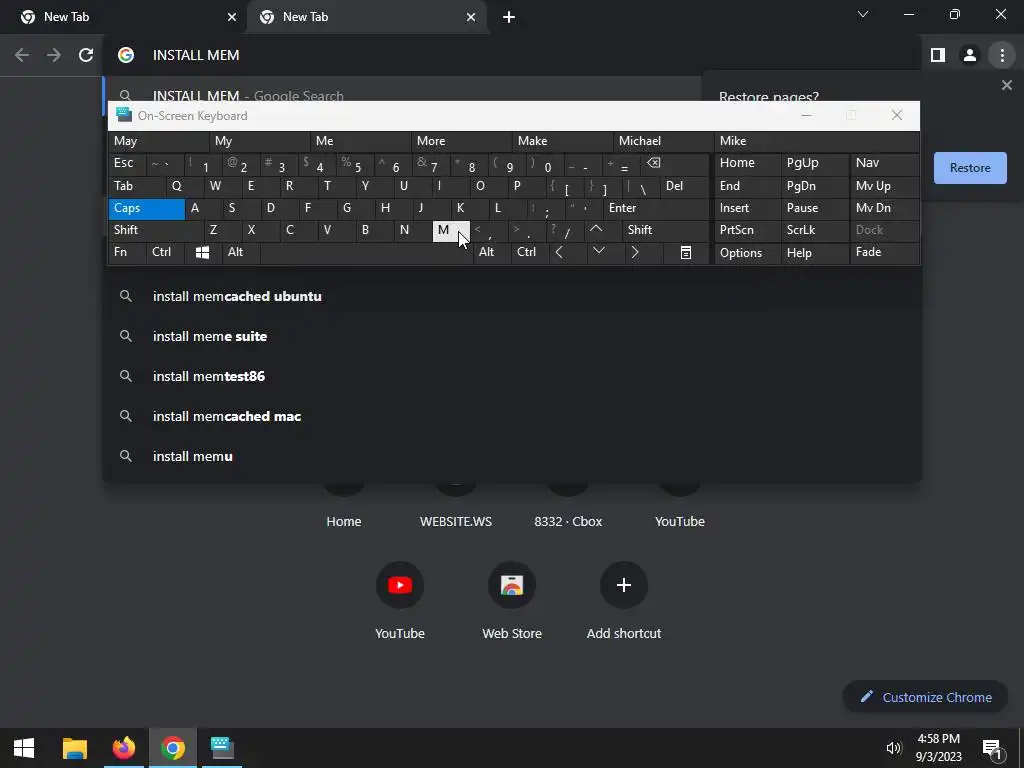The height and width of the screenshot is (768, 1024).
Task: Toggle the left Shift key
Action: pyautogui.click(x=156, y=230)
